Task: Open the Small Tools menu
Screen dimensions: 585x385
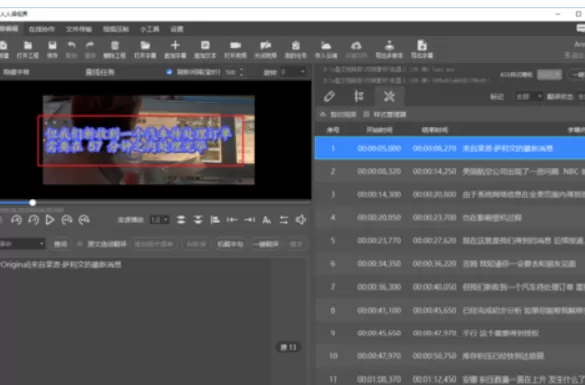Action: [150, 29]
